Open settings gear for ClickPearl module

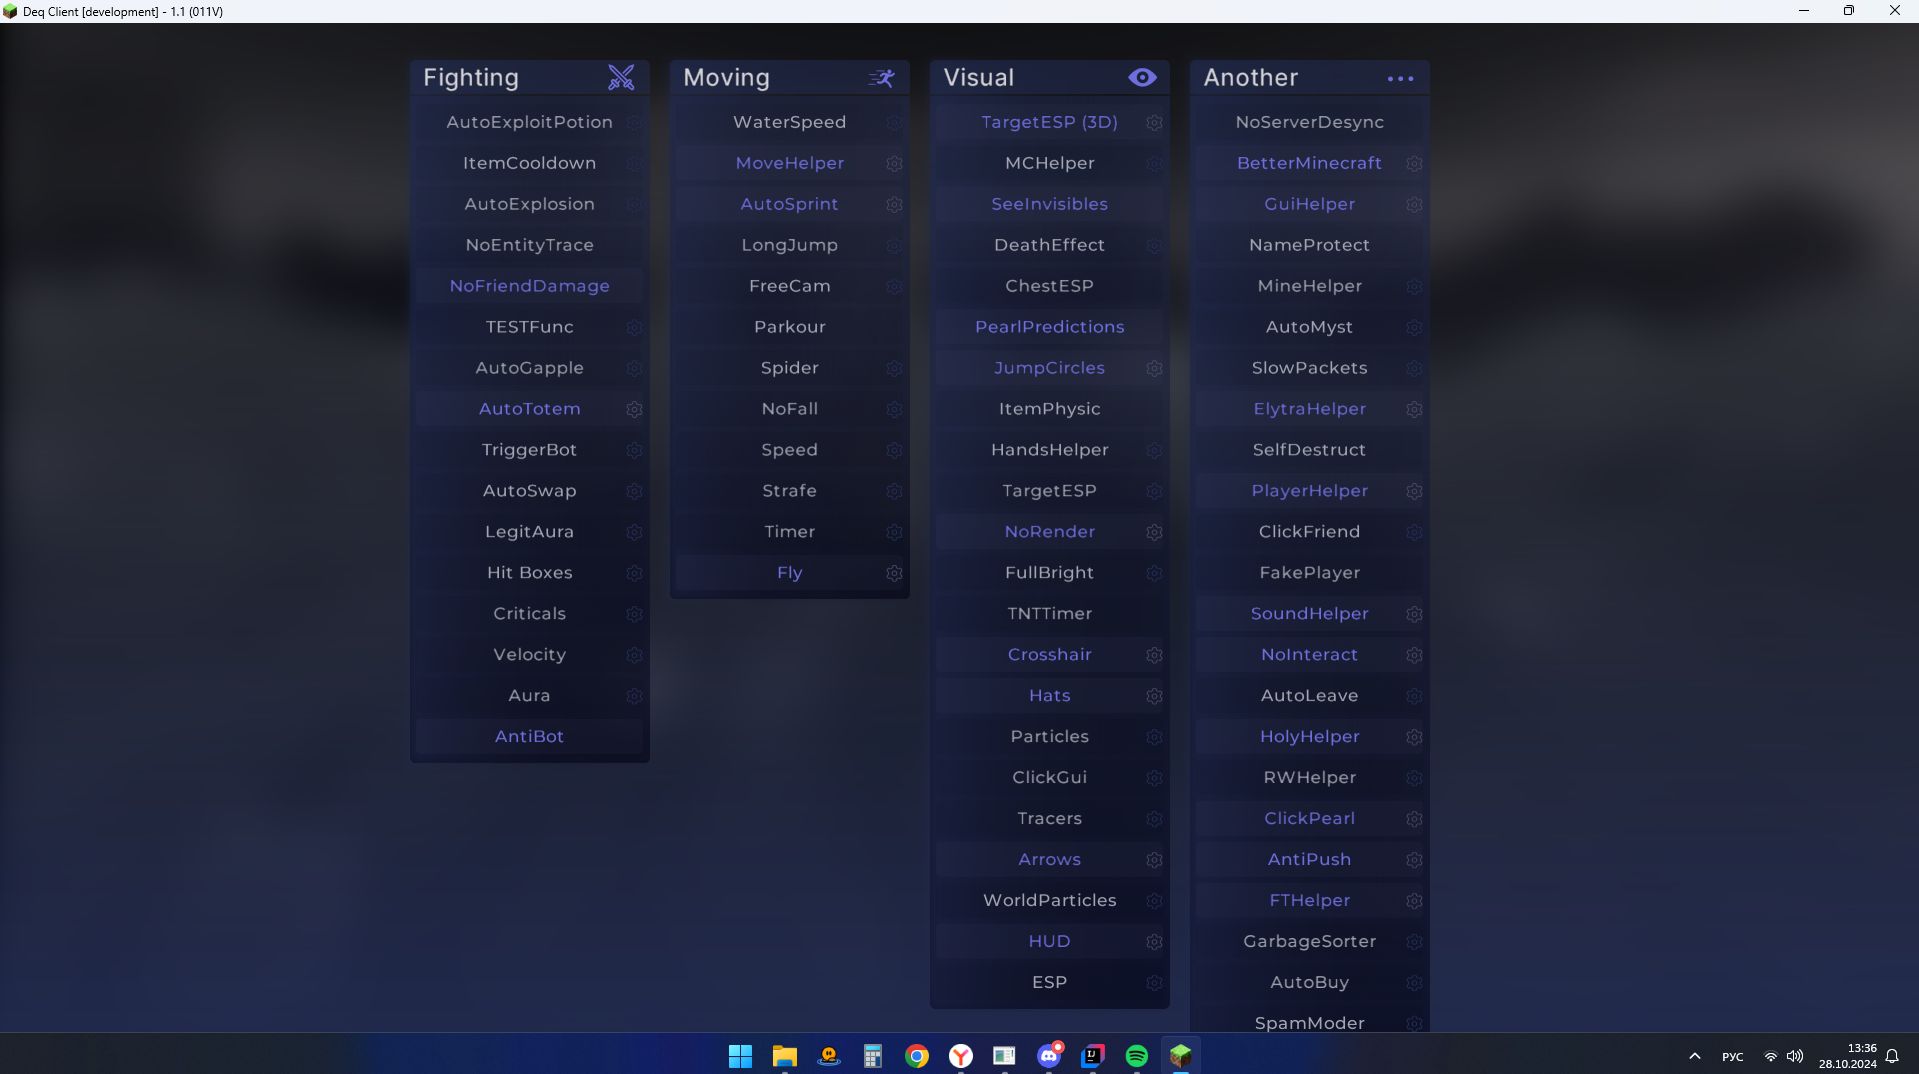pos(1414,819)
